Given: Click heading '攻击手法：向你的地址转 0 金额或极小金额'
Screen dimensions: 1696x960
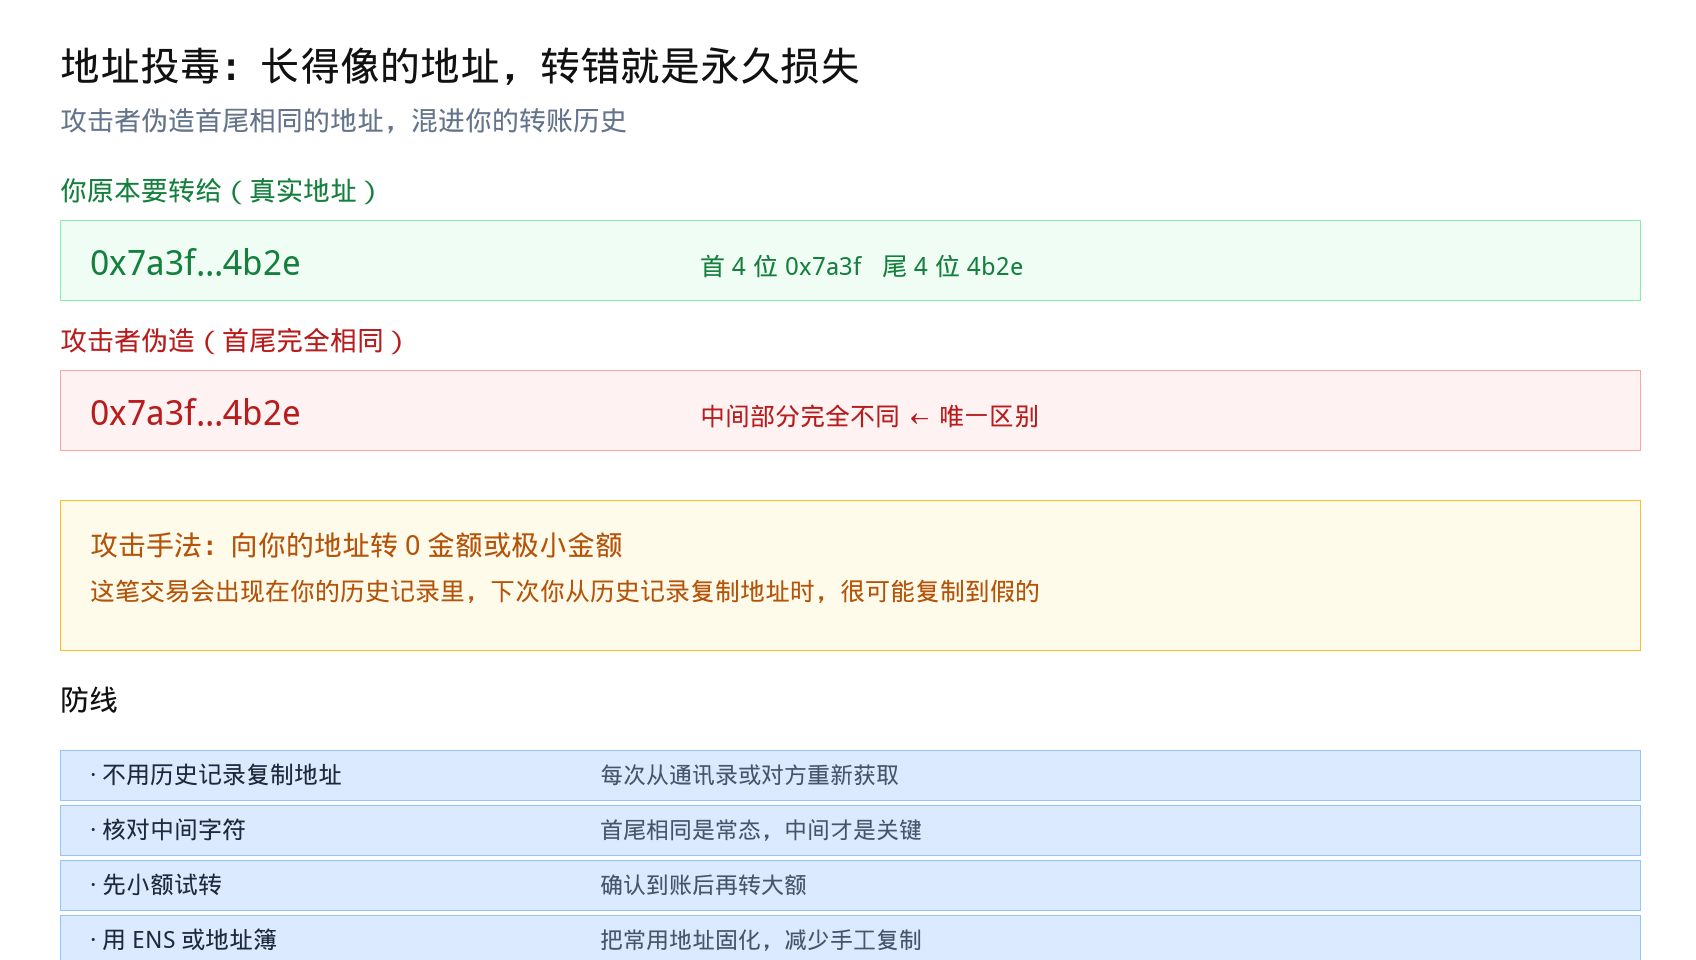Looking at the screenshot, I should click(356, 545).
